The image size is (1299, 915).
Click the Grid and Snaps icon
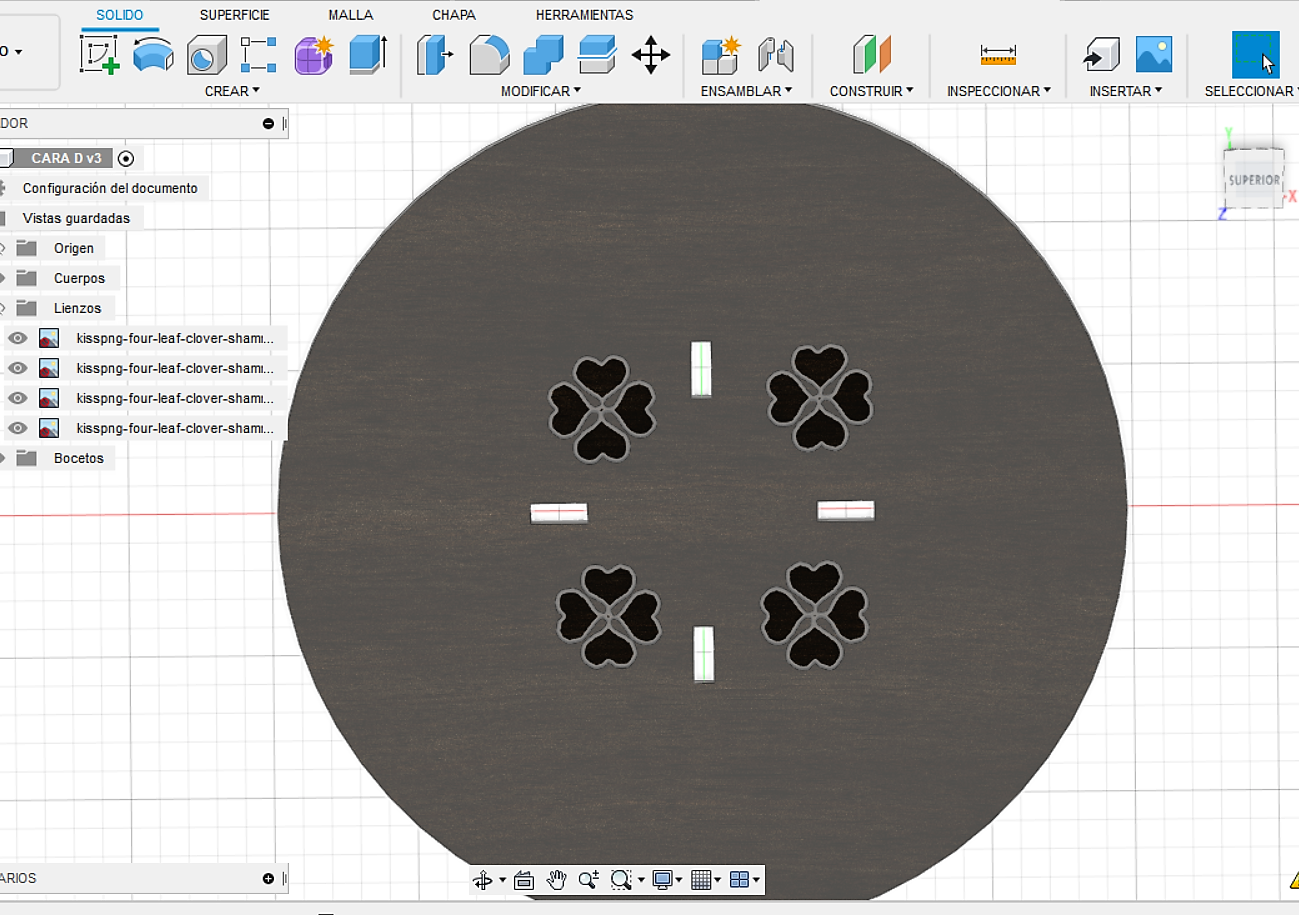coord(701,880)
